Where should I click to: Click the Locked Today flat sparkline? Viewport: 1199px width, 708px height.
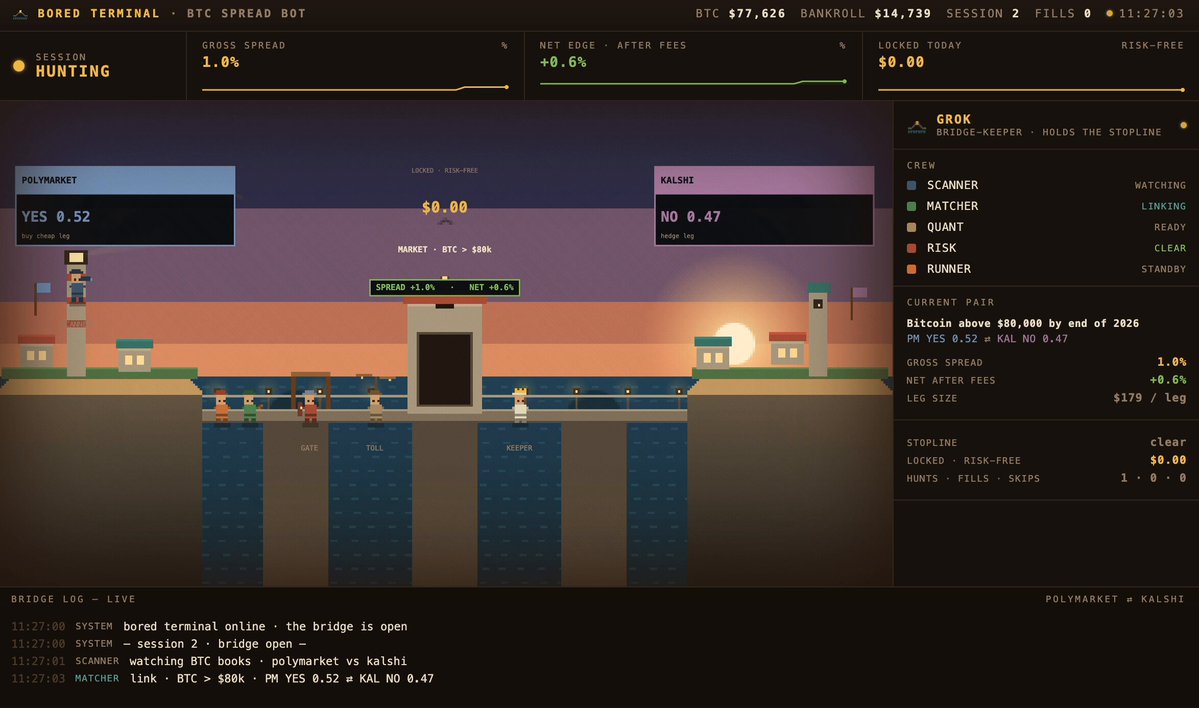[1031, 89]
